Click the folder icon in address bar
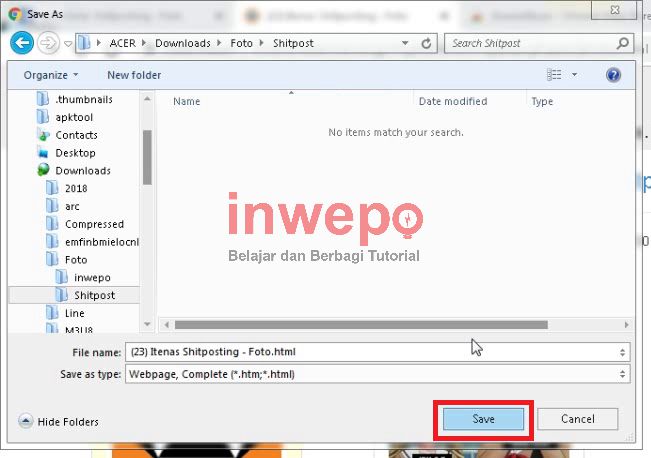The image size is (651, 458). point(84,43)
